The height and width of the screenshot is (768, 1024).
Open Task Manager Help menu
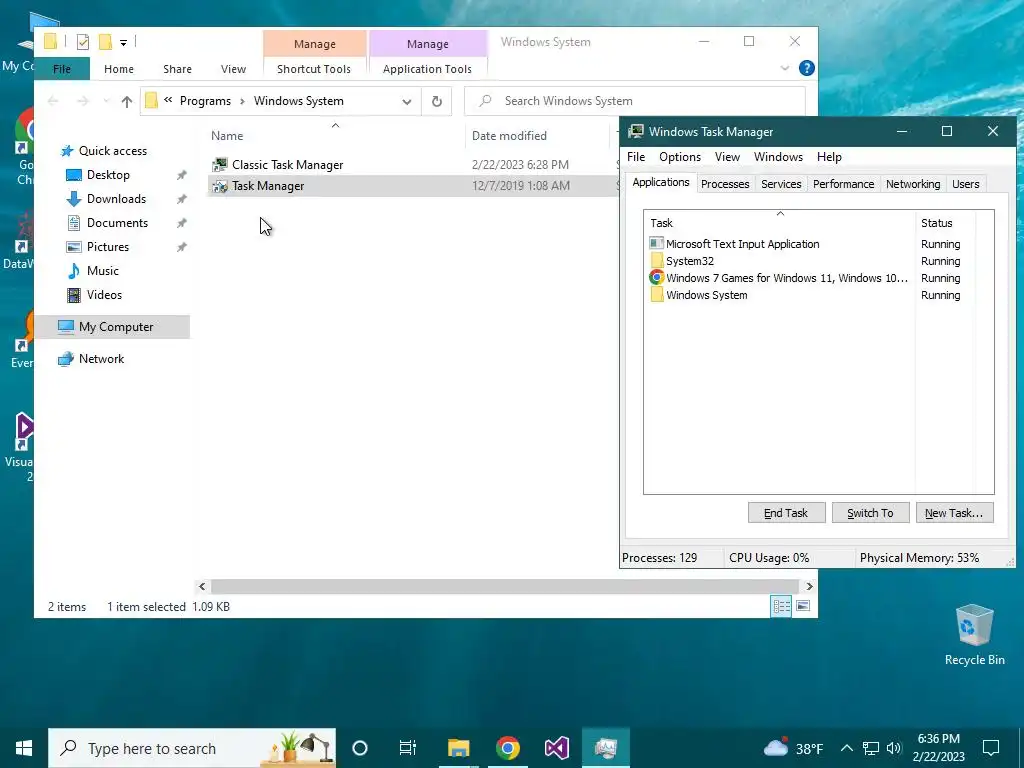tap(829, 157)
